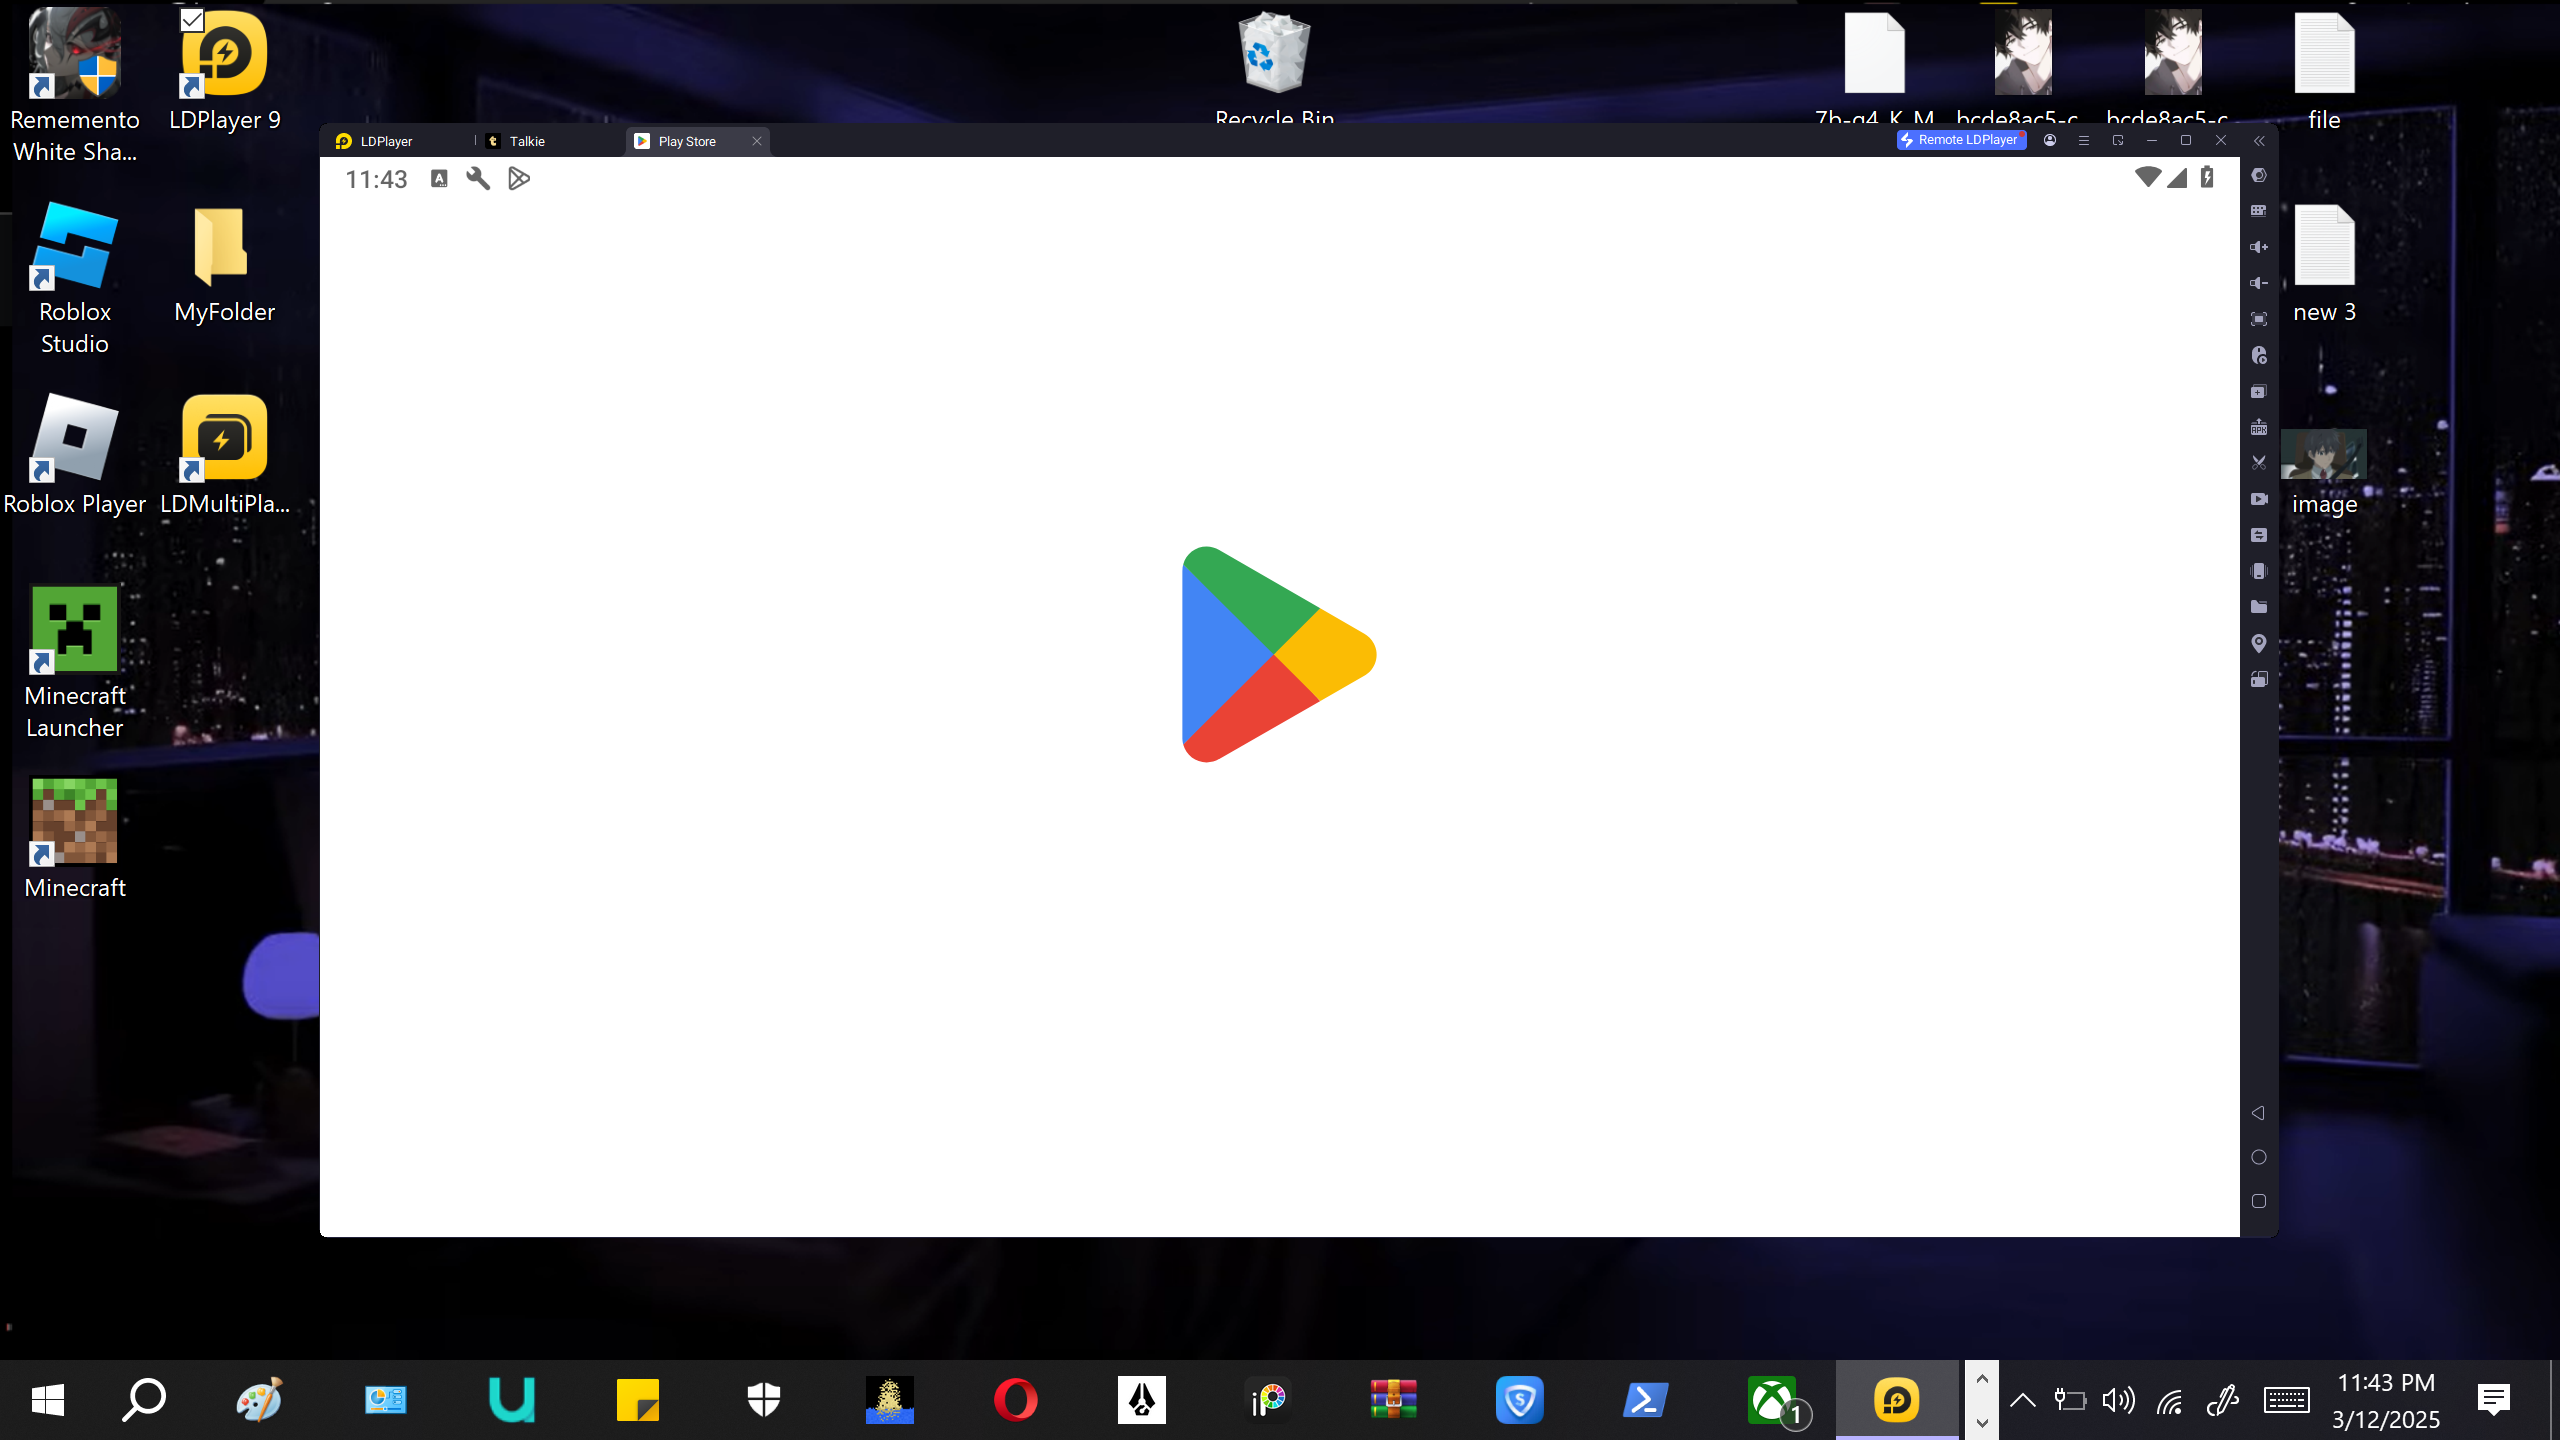Tap Android recent apps square button
The image size is (2560, 1440).
coord(2258,1201)
